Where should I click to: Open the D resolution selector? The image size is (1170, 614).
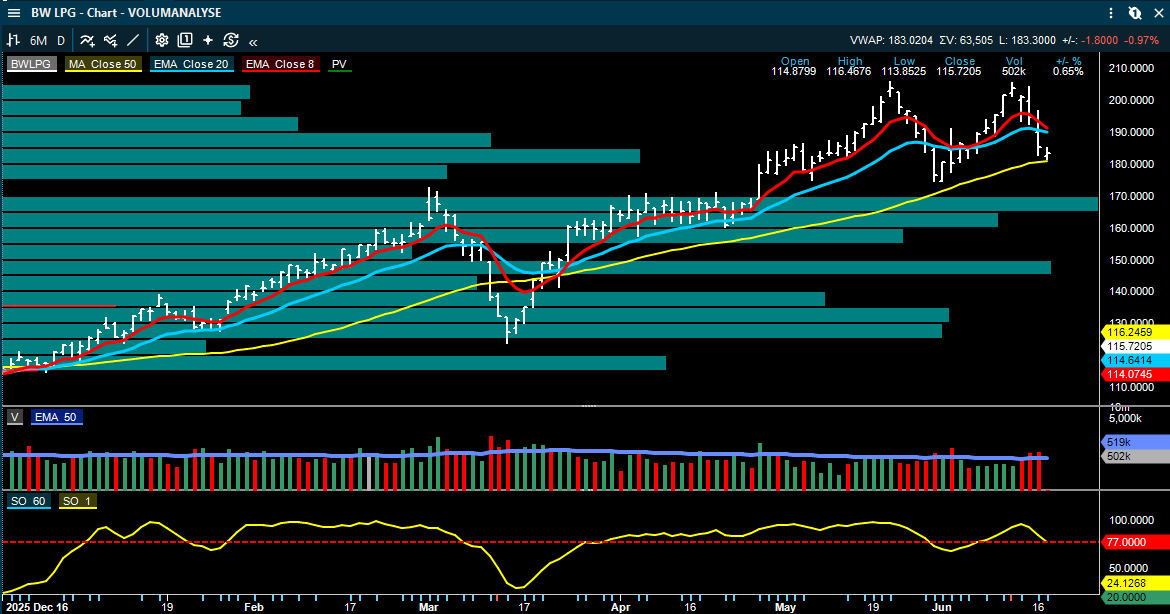61,41
